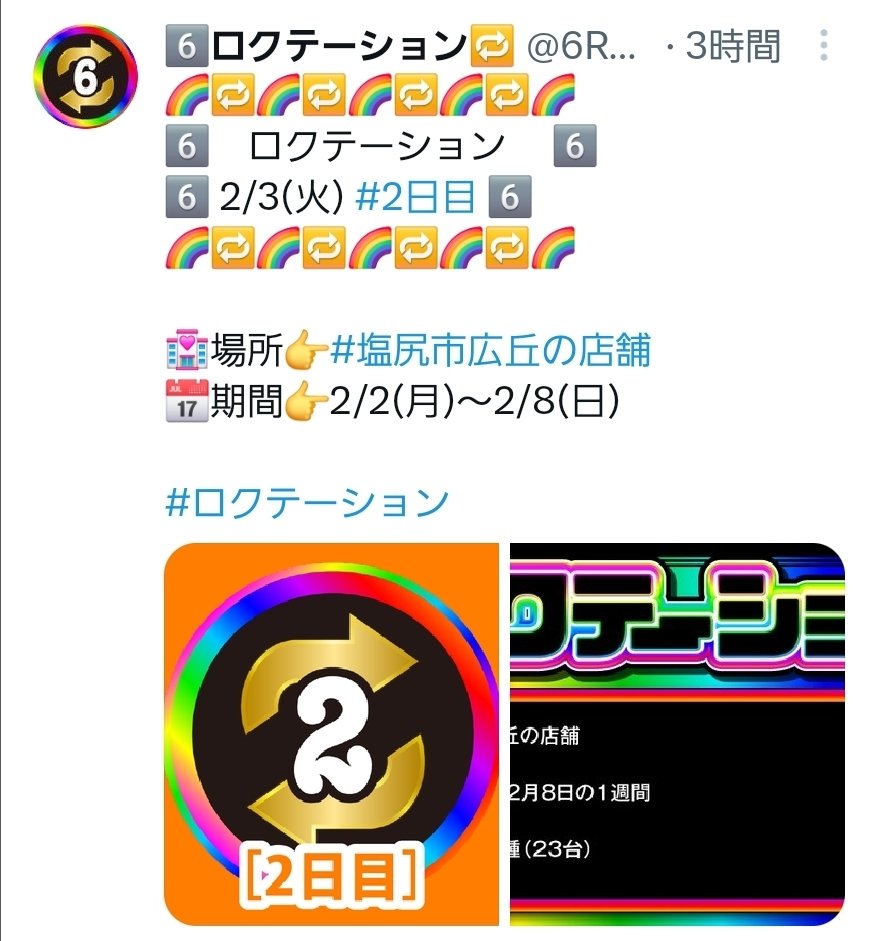
Task: Open the ロクテーション display name profile
Action: [x=339, y=46]
